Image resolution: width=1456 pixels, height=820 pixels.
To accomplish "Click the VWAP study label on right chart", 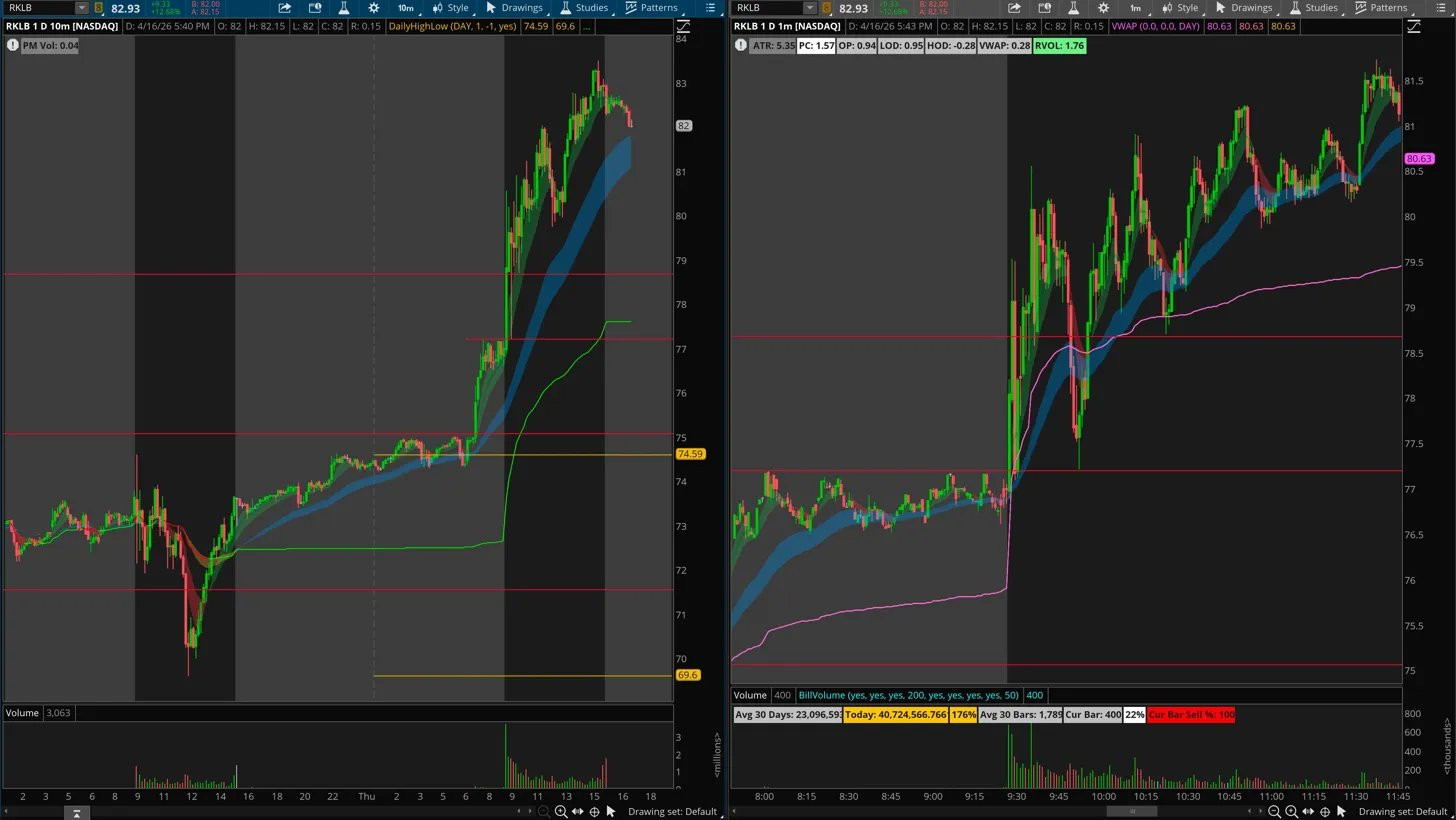I will [1155, 26].
